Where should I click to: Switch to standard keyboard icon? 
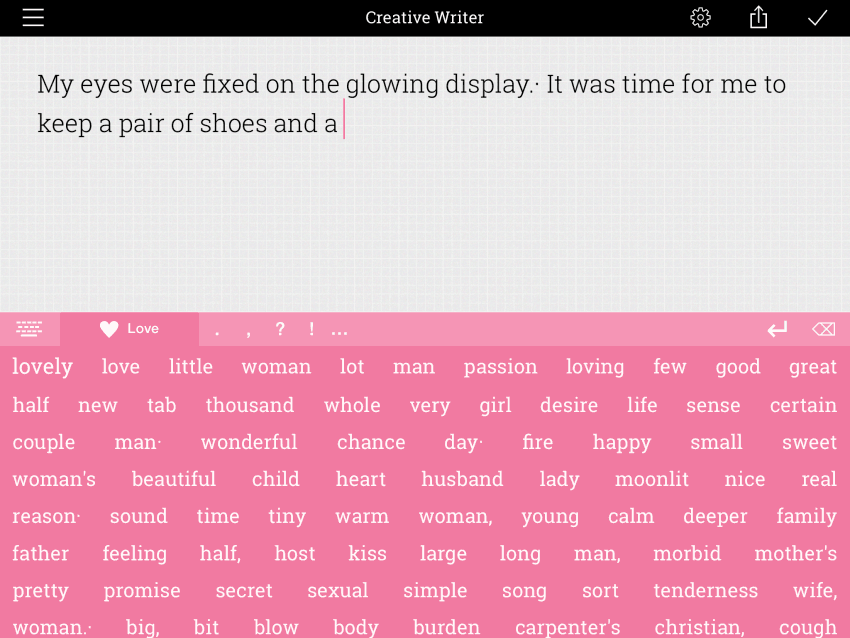(29, 329)
